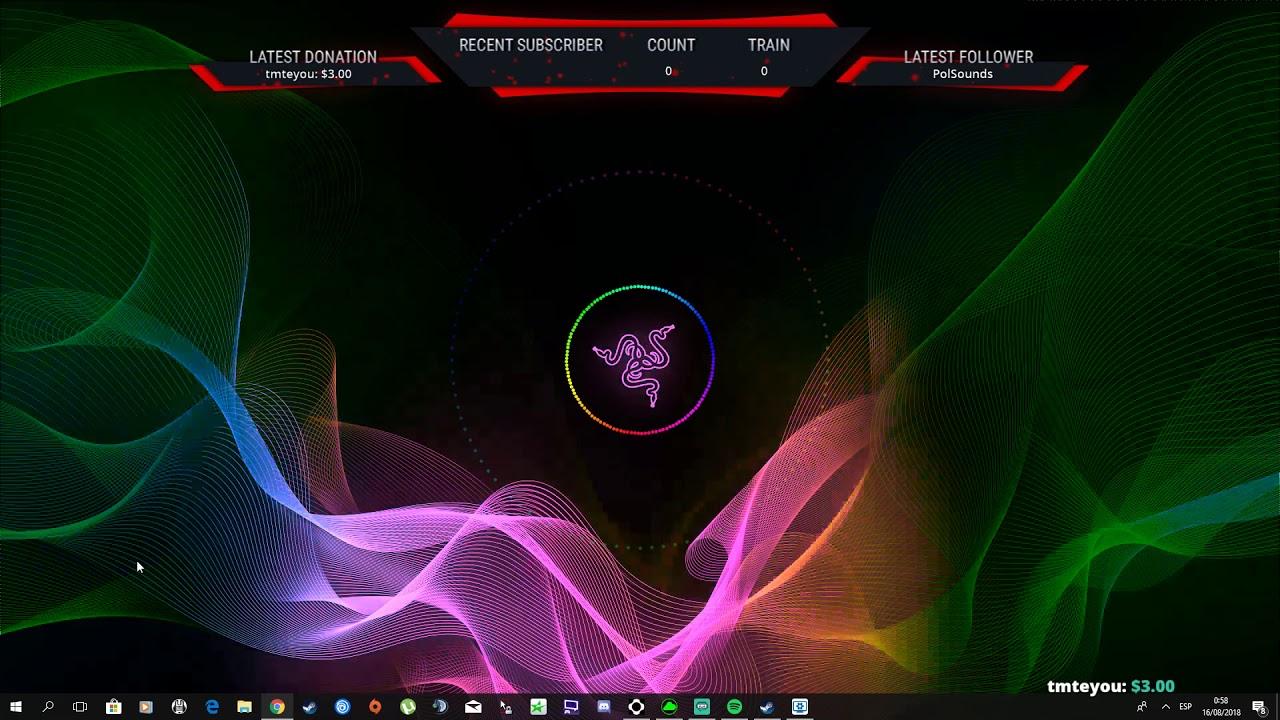Screen dimensions: 1280x720
Task: Open Task View from the taskbar
Action: click(80, 707)
